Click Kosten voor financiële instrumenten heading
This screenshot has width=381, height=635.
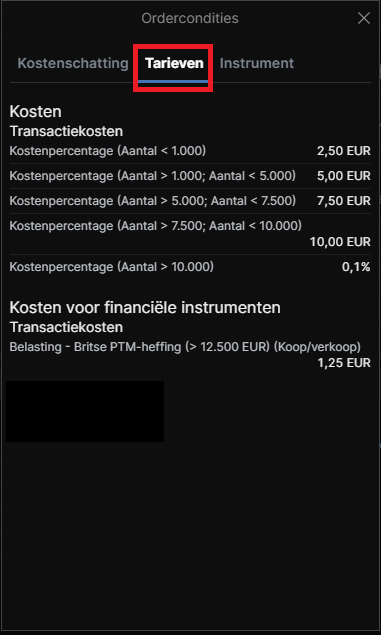pyautogui.click(x=145, y=308)
